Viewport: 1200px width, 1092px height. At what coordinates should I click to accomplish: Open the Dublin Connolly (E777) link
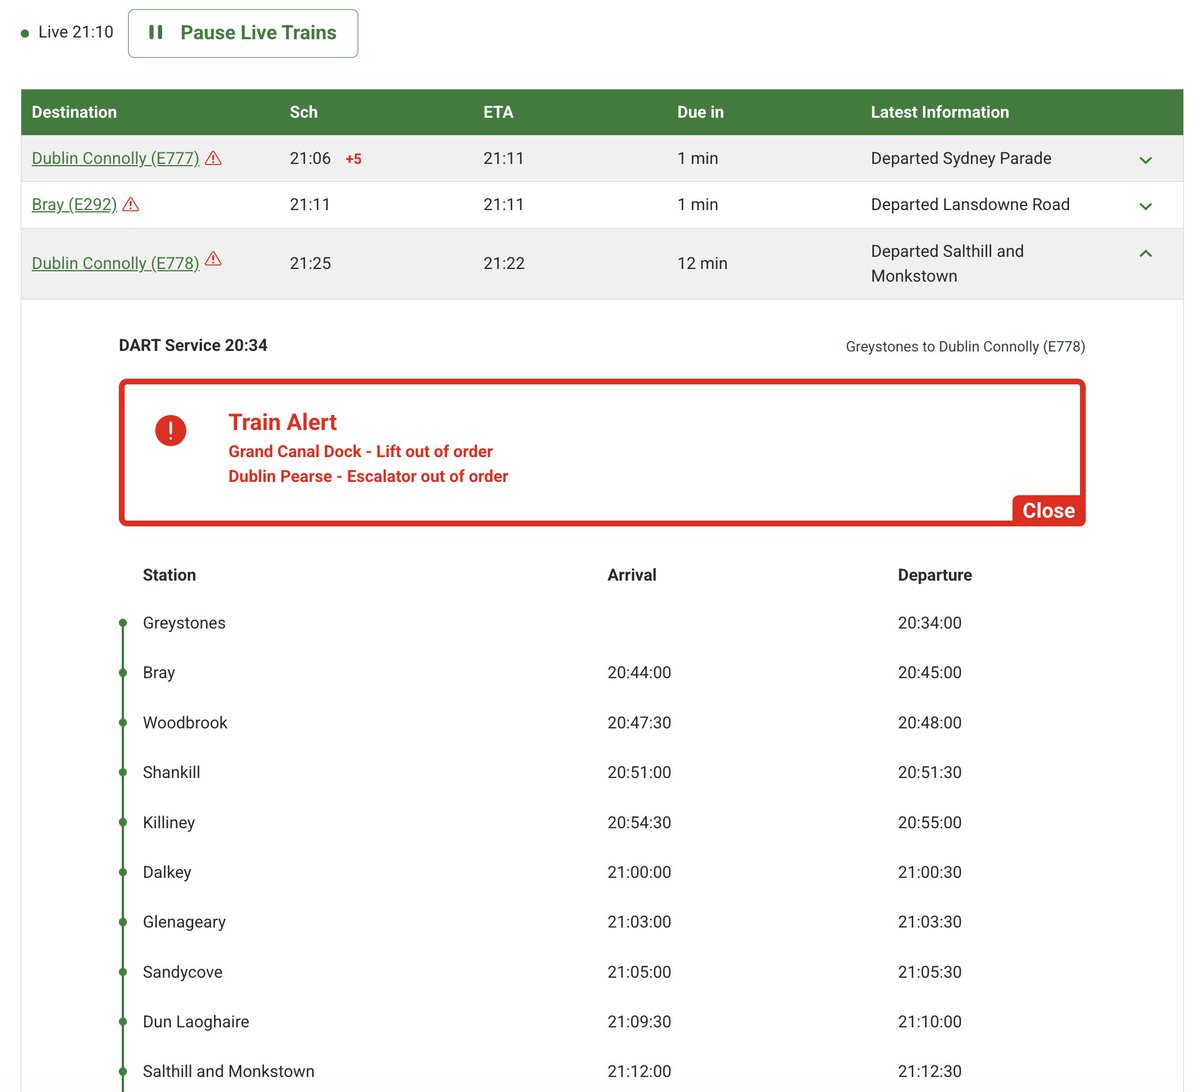(115, 158)
